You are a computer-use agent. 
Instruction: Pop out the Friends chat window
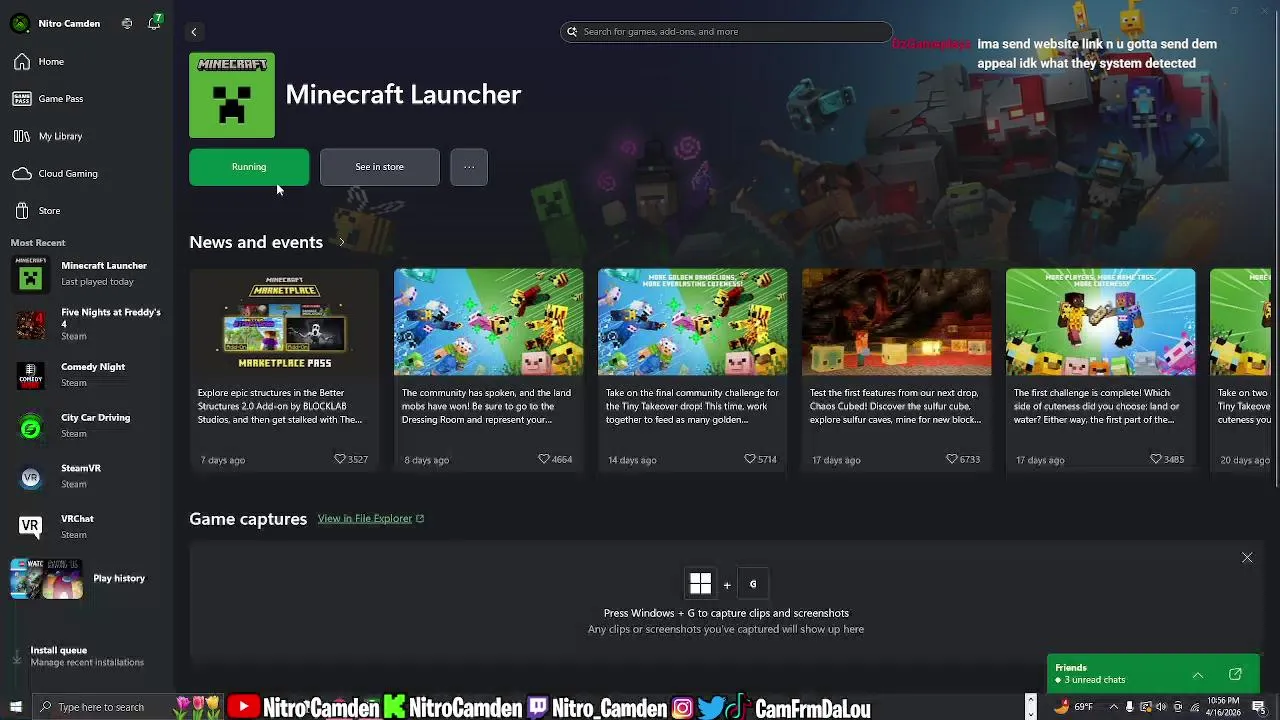(x=1235, y=675)
